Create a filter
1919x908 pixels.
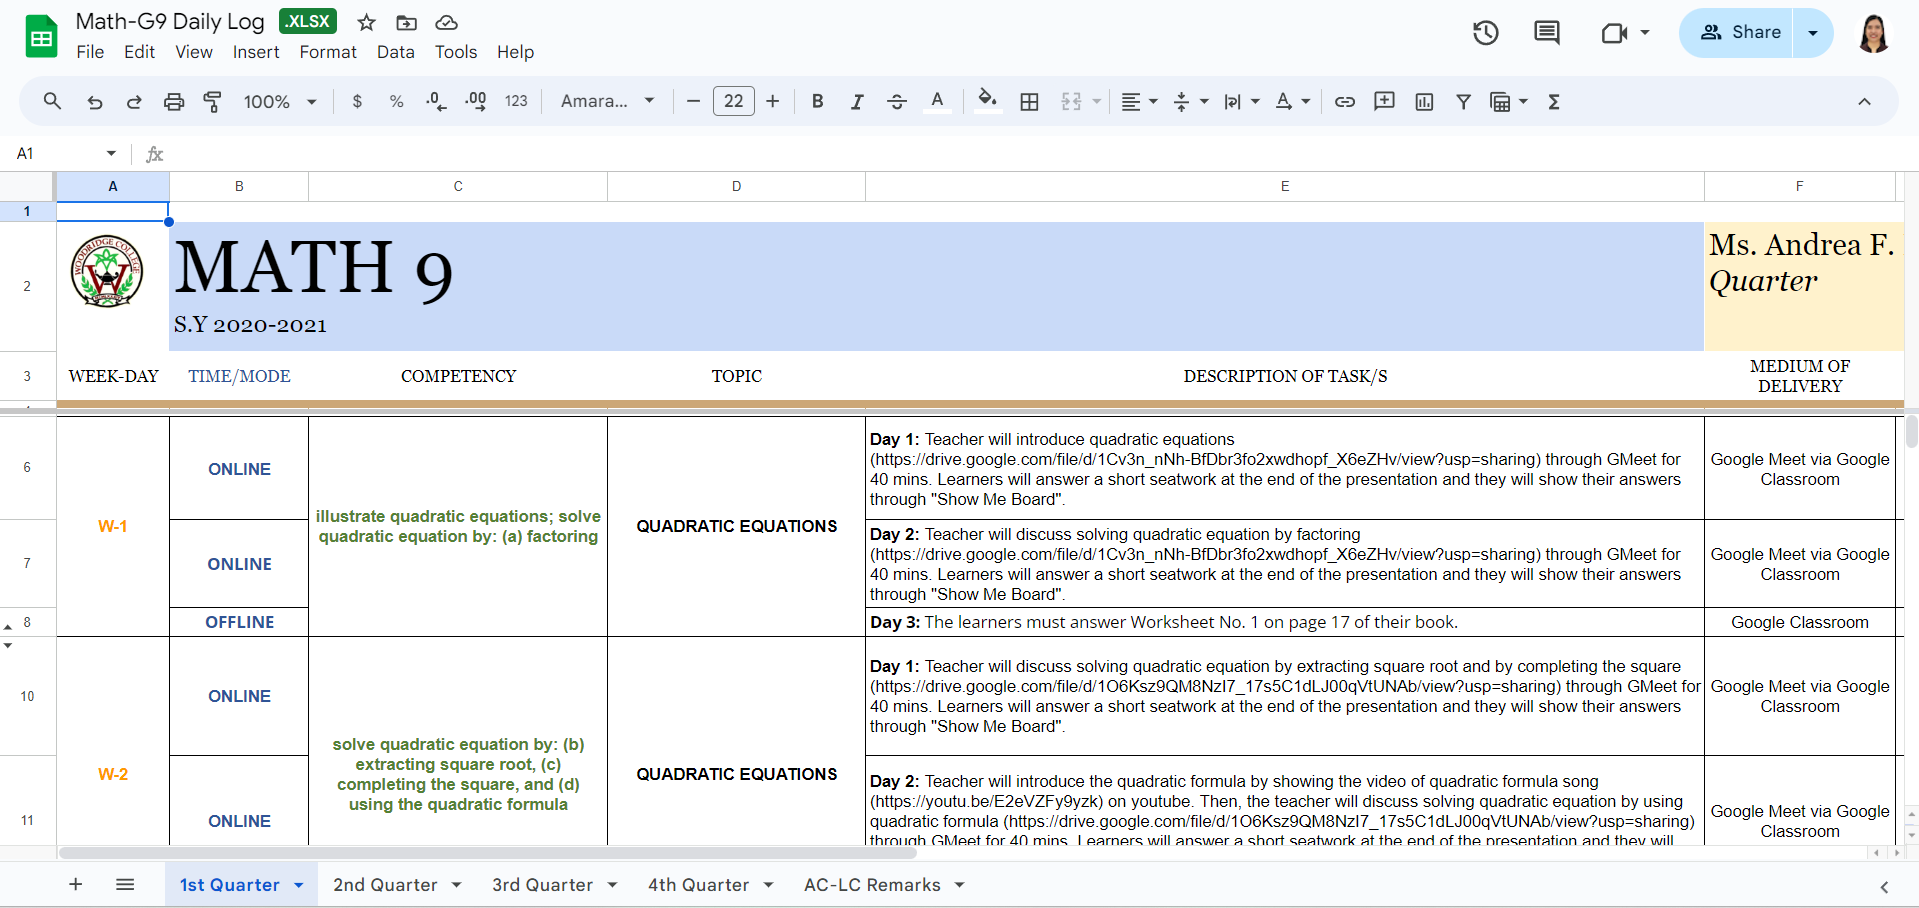pos(1463,101)
